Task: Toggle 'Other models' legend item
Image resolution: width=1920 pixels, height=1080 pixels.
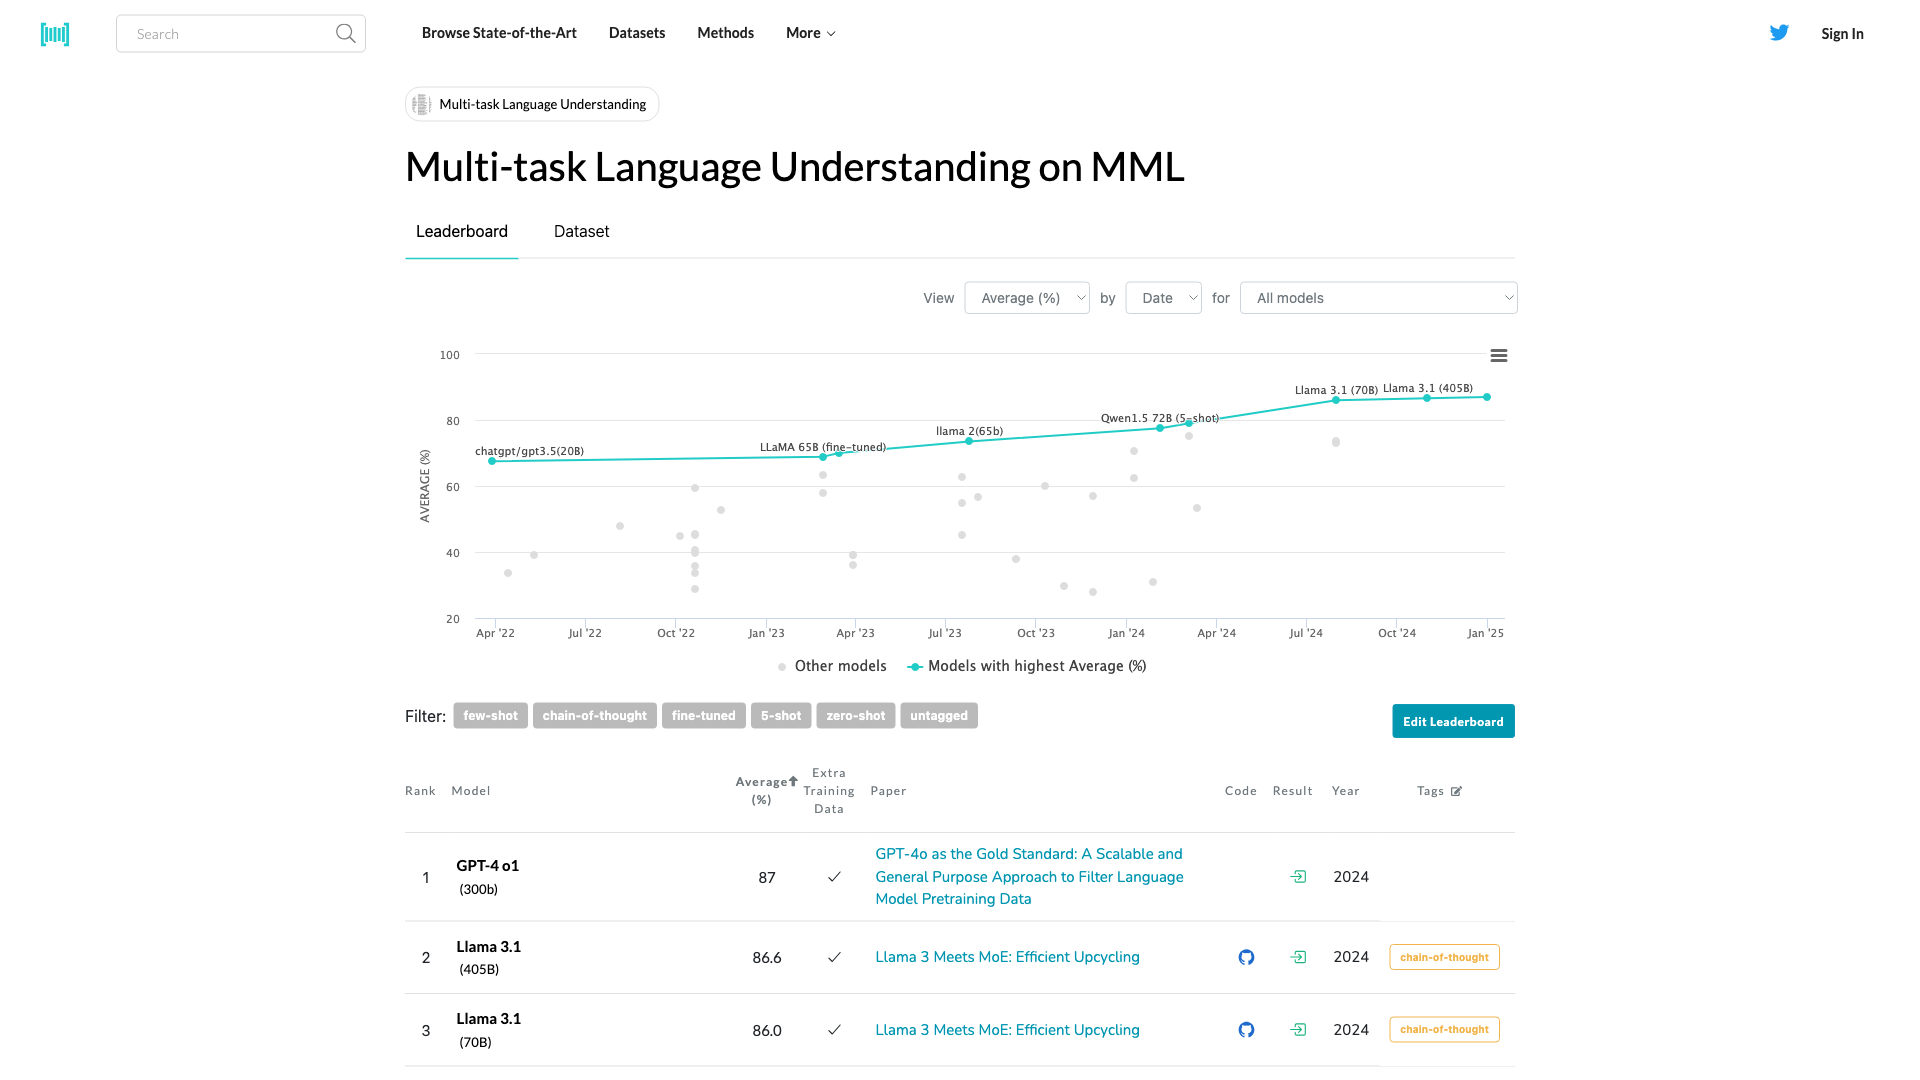Action: (x=832, y=666)
